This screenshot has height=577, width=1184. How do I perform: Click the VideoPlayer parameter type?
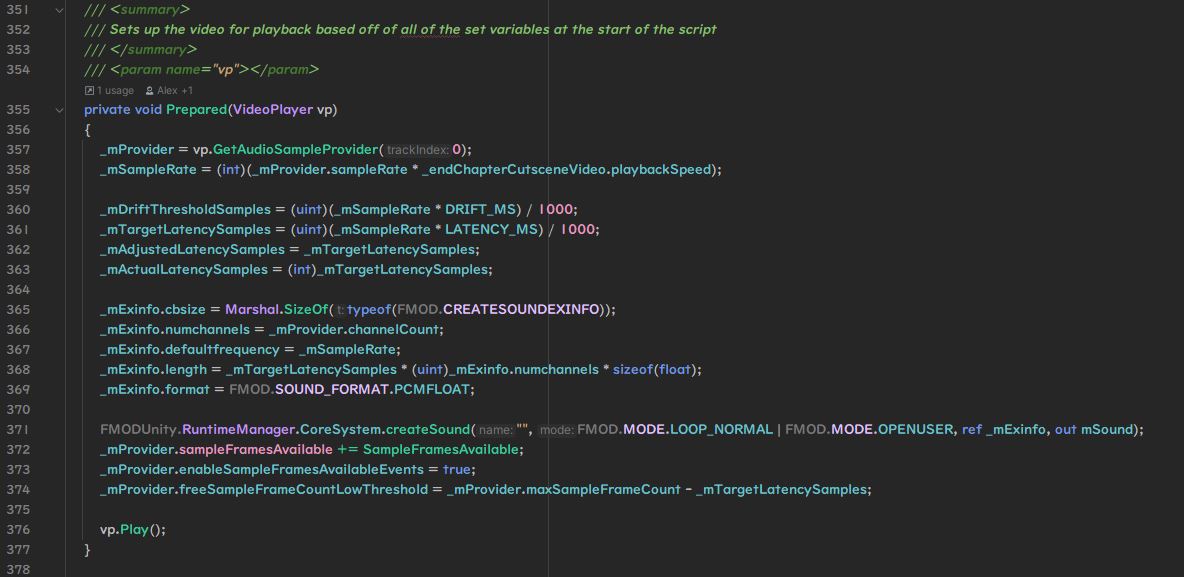click(273, 110)
